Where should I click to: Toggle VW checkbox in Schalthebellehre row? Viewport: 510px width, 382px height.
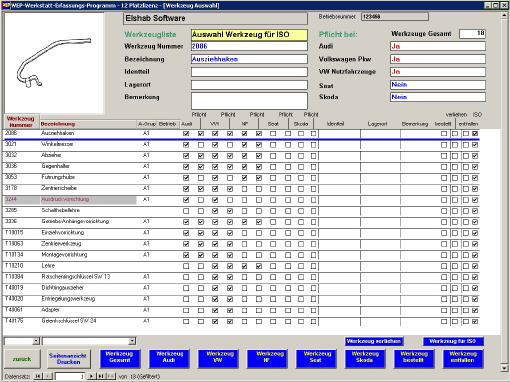click(215, 211)
